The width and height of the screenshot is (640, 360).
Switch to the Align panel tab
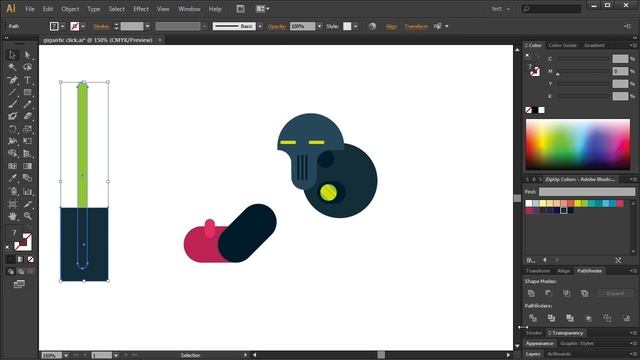(563, 271)
